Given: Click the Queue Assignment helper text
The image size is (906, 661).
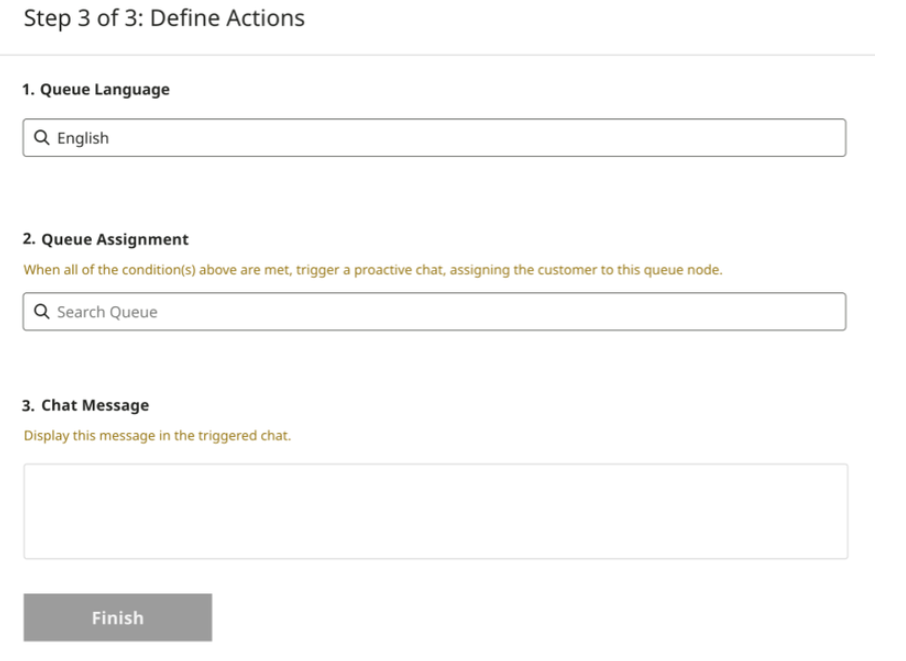Looking at the screenshot, I should click(x=372, y=270).
